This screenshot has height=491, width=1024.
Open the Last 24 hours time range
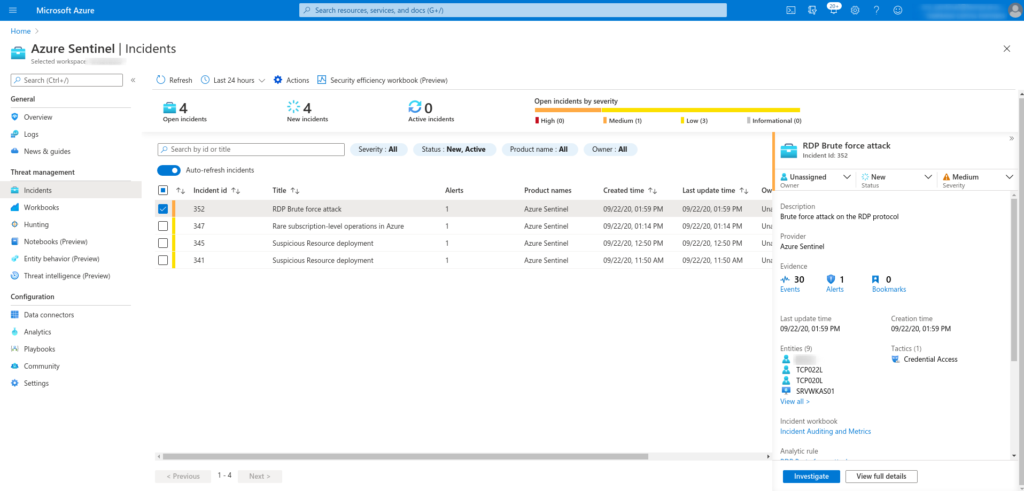coord(232,80)
